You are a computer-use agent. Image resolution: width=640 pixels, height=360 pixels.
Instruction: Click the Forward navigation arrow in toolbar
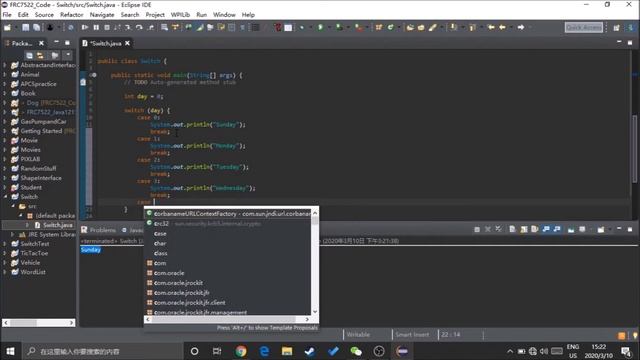[x=521, y=27]
